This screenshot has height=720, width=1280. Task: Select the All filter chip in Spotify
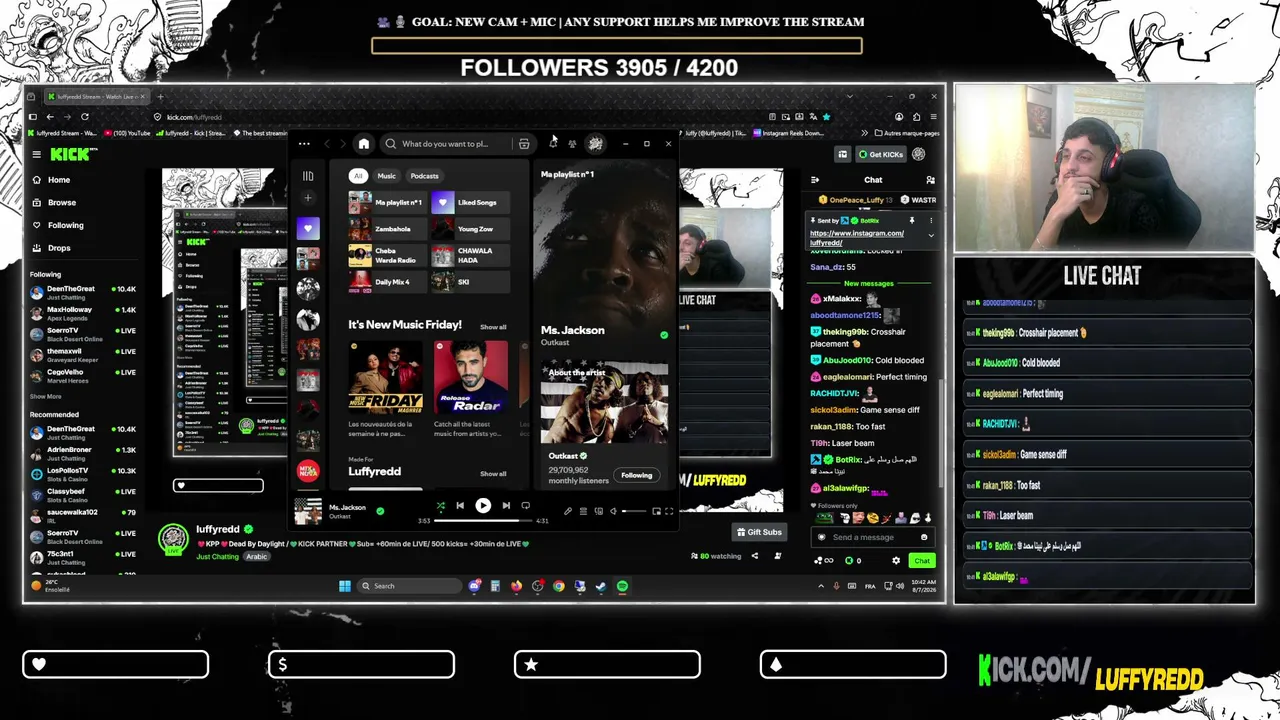[x=358, y=176]
